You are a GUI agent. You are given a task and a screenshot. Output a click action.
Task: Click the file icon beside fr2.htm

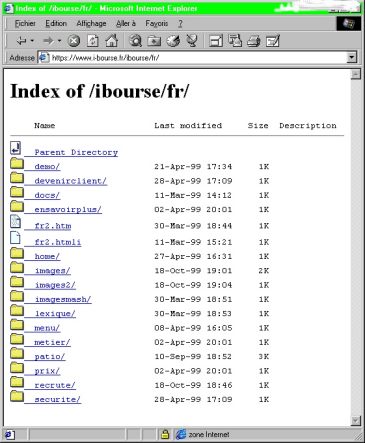click(16, 221)
